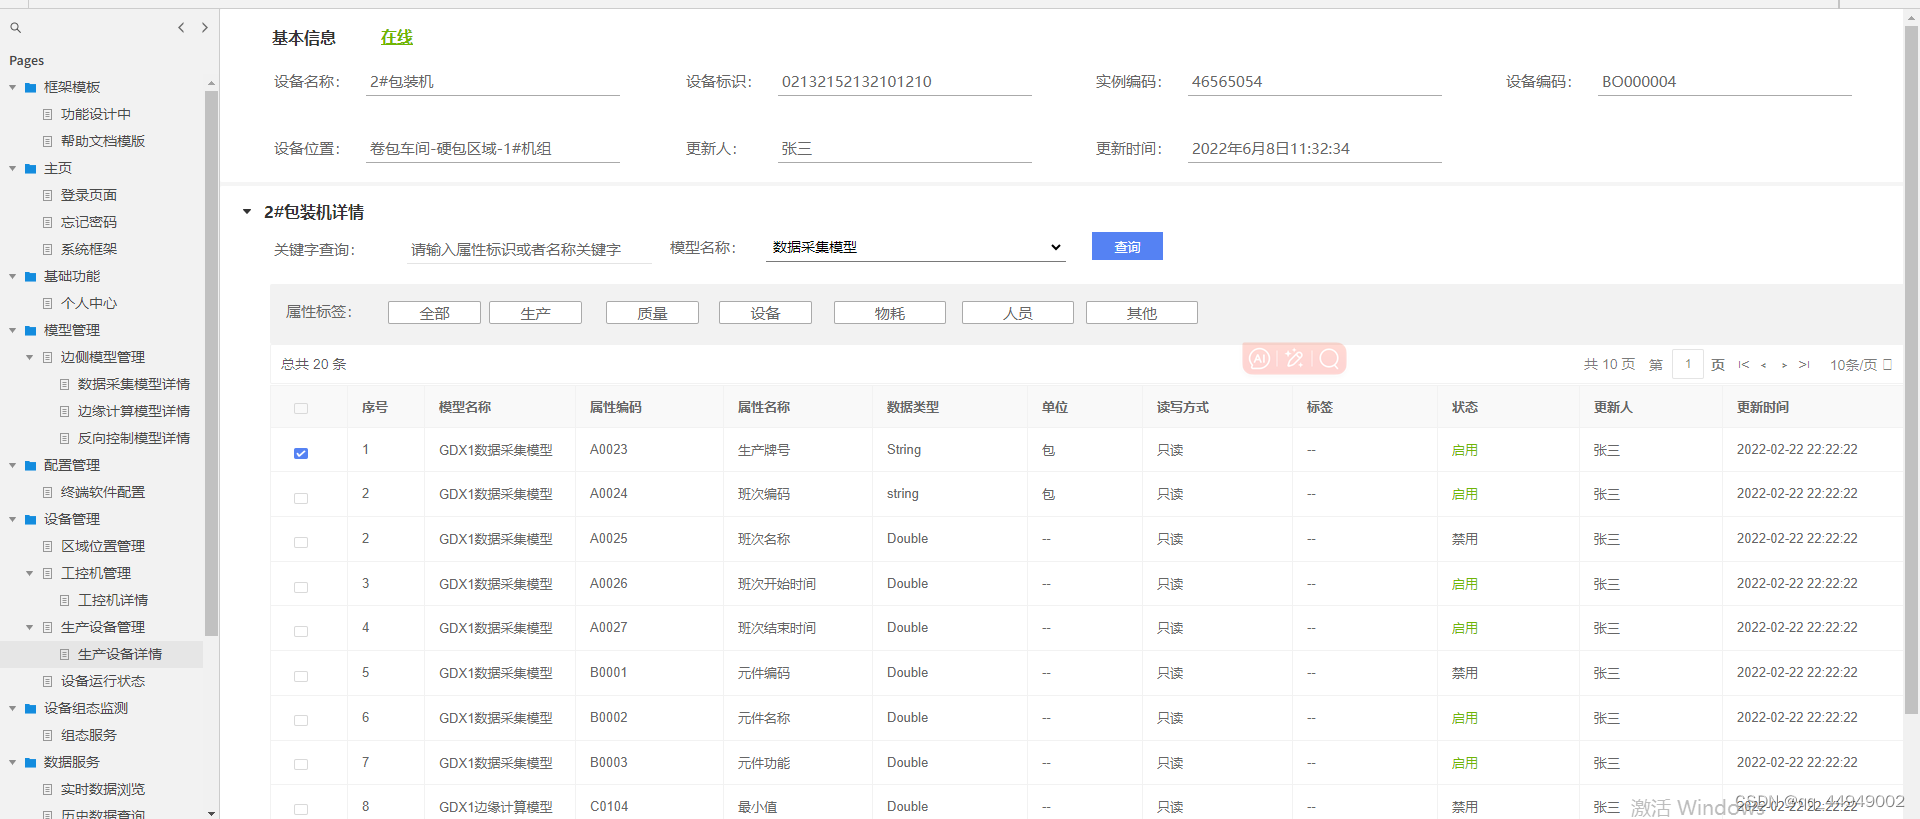Click the page icon next to 功能设计中

point(47,114)
